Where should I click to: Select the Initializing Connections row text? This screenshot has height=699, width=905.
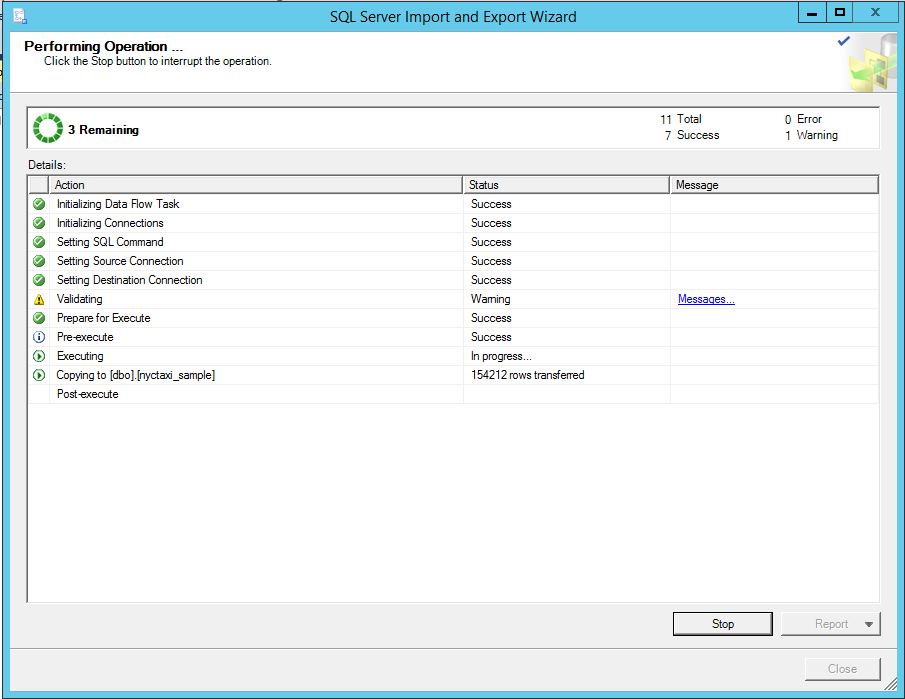click(110, 223)
